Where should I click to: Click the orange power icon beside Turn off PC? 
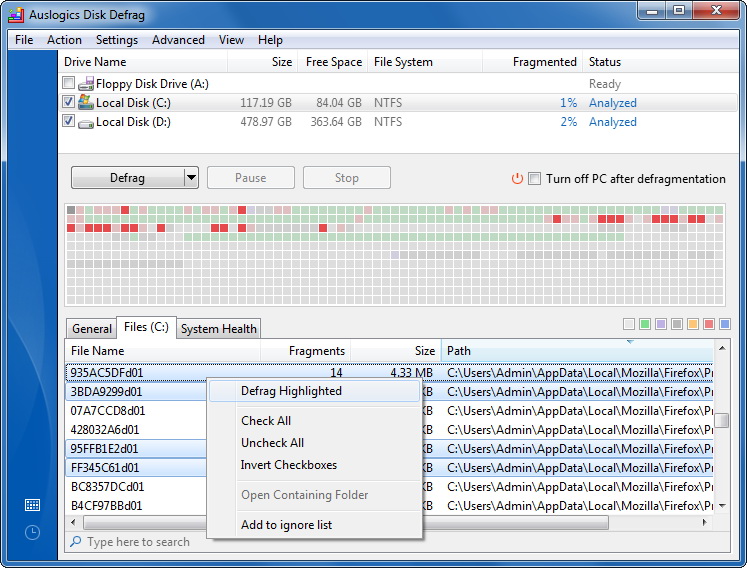pos(517,179)
